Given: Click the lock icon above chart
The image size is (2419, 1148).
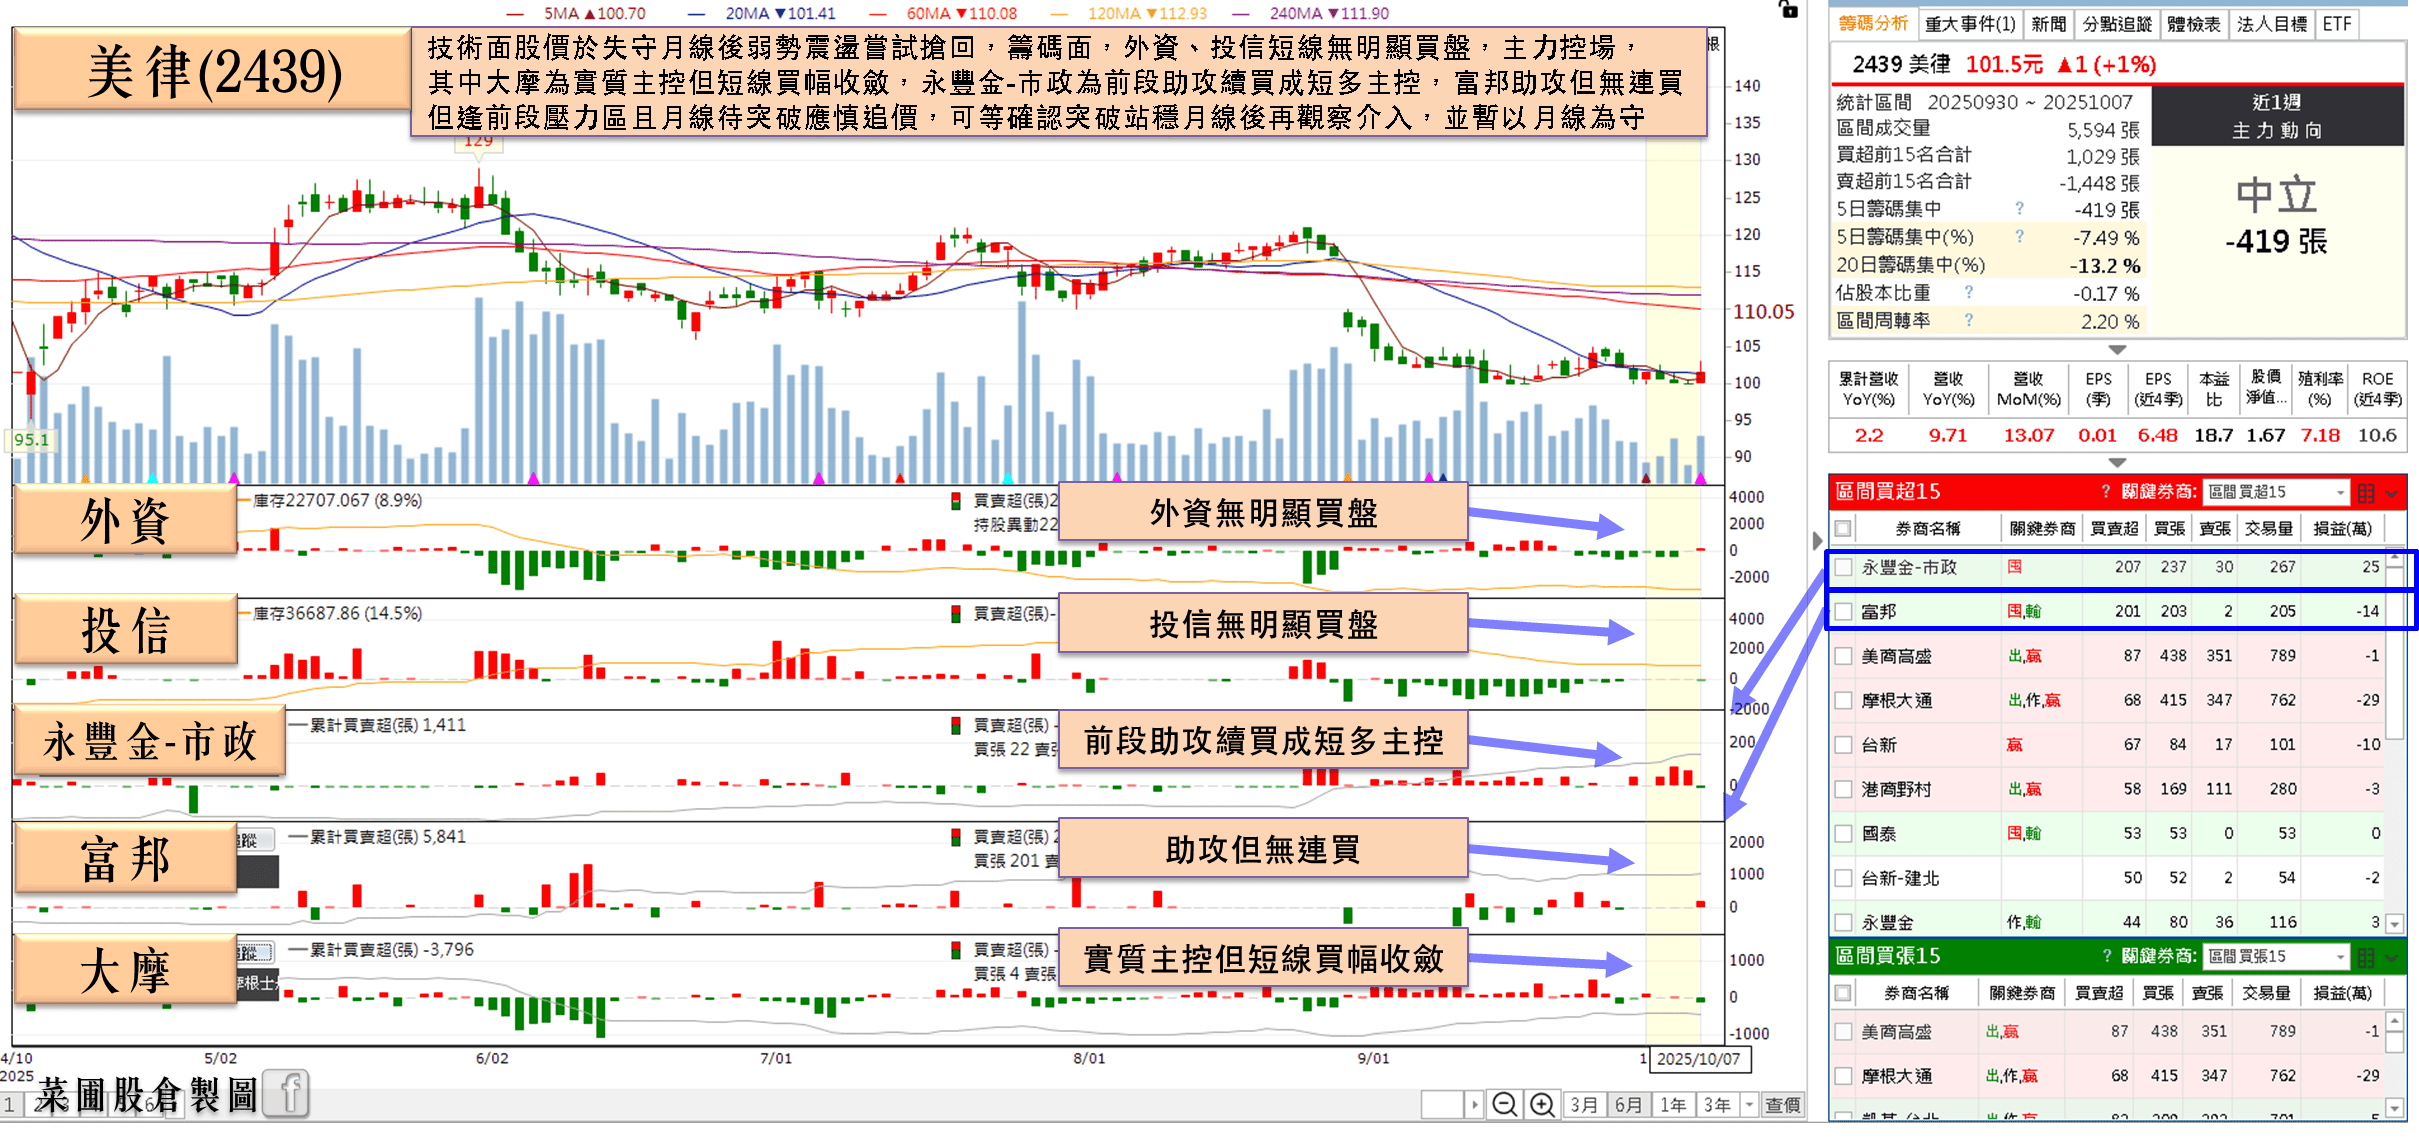Looking at the screenshot, I should click(x=1788, y=10).
